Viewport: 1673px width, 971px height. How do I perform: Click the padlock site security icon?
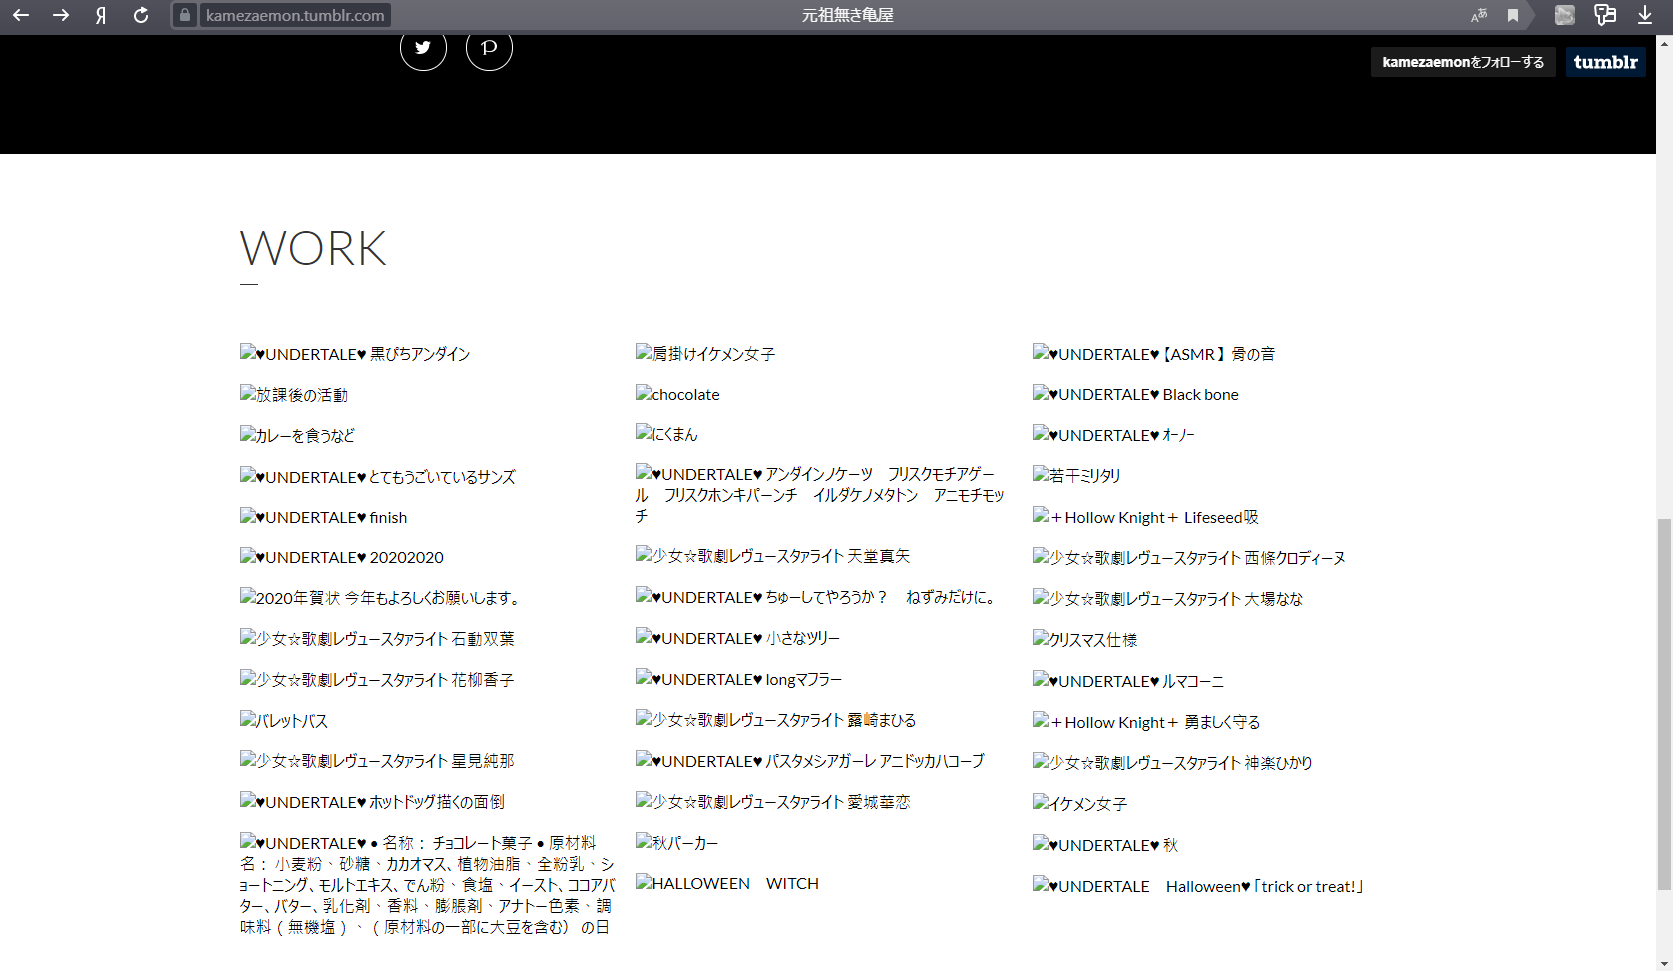click(x=185, y=15)
